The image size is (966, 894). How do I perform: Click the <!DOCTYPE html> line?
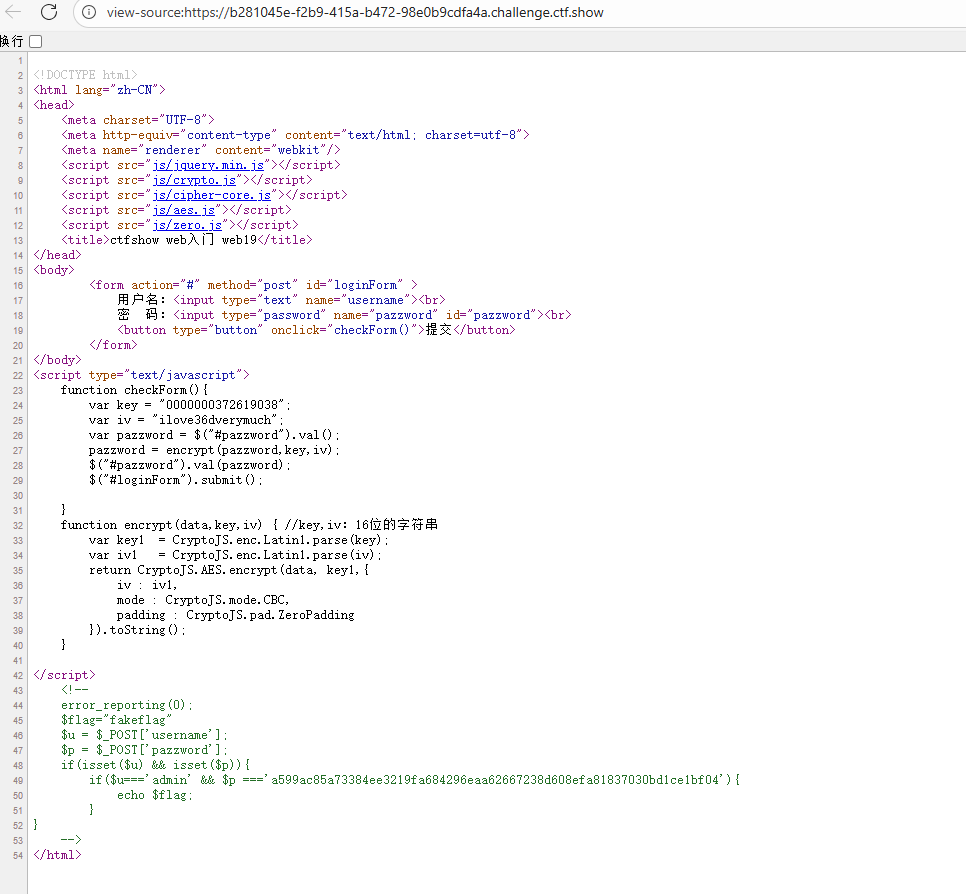coord(85,75)
